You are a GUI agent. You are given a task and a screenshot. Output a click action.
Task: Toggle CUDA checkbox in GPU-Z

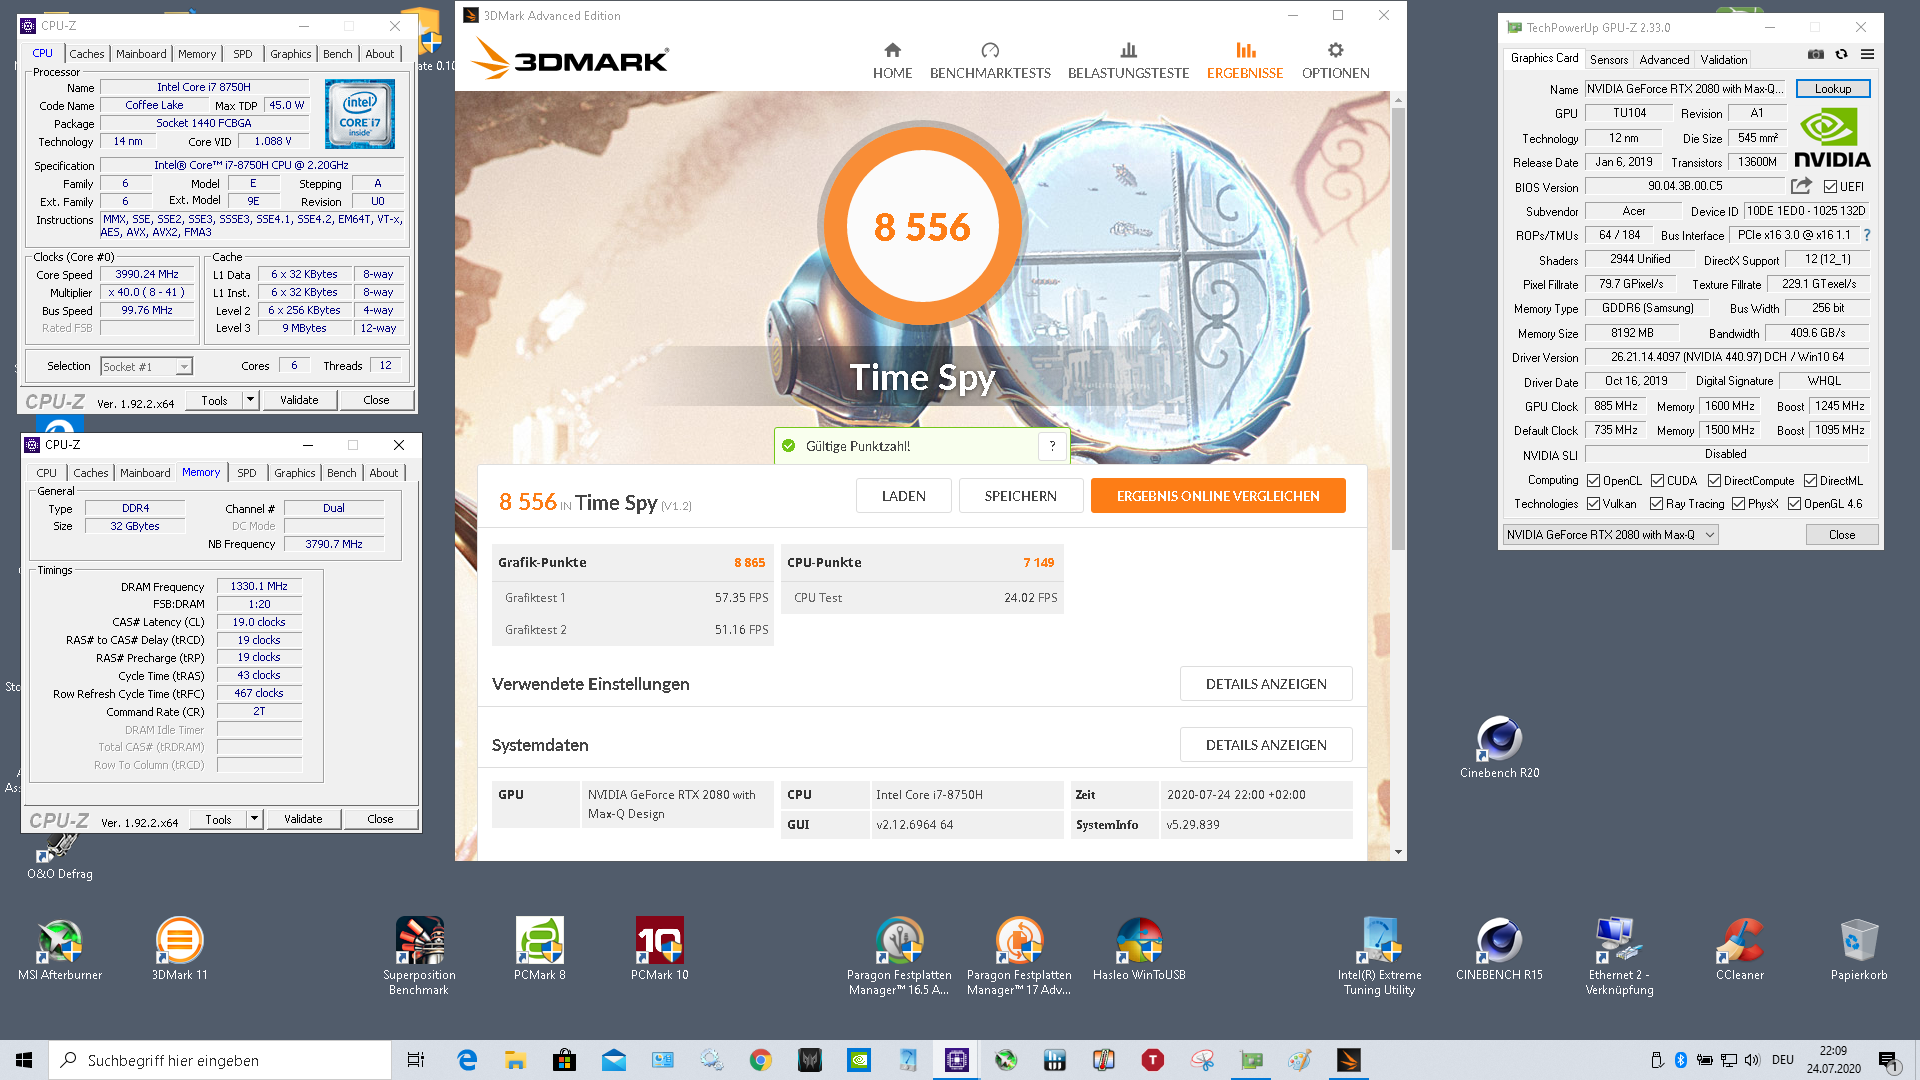[x=1658, y=481]
